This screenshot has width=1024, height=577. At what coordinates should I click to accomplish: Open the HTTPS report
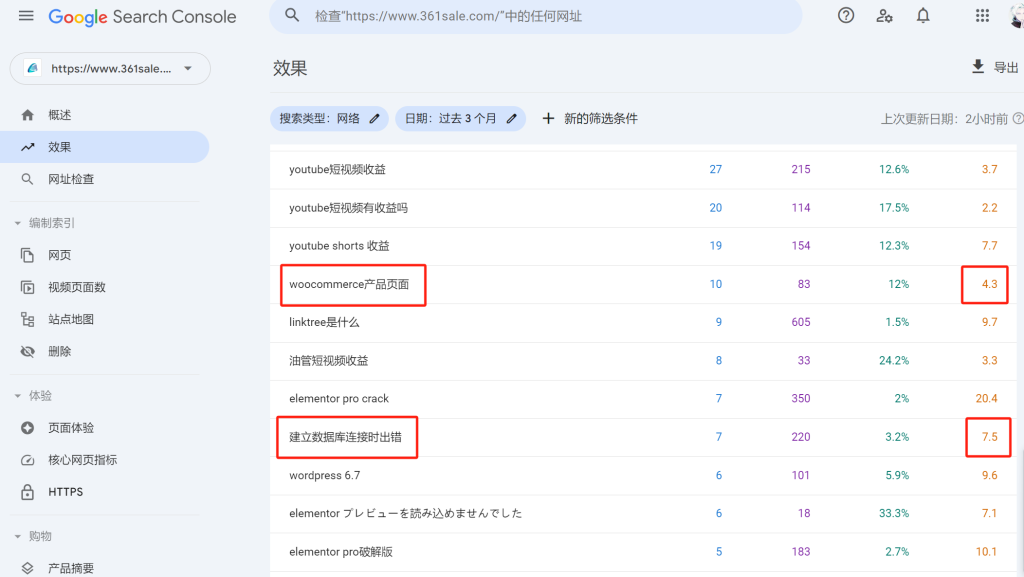pyautogui.click(x=65, y=492)
